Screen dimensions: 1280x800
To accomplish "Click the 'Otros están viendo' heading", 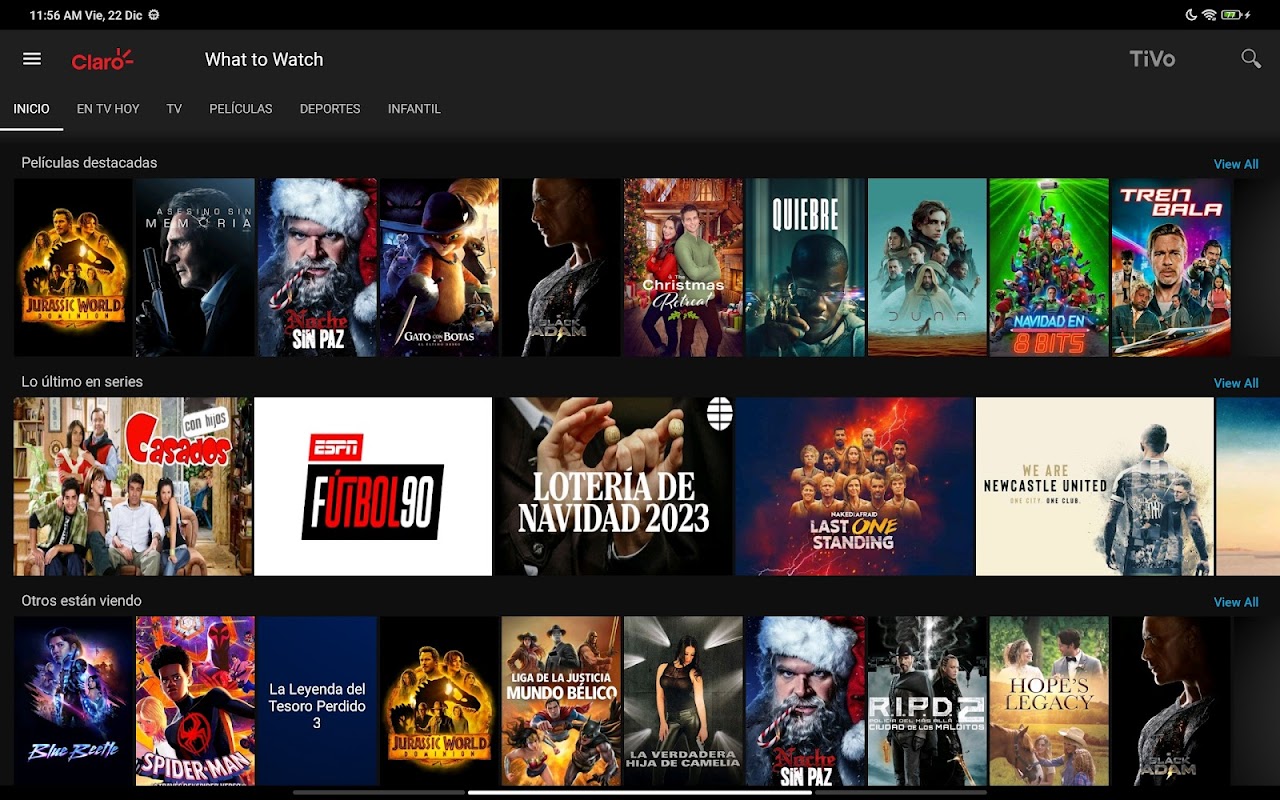I will point(81,601).
